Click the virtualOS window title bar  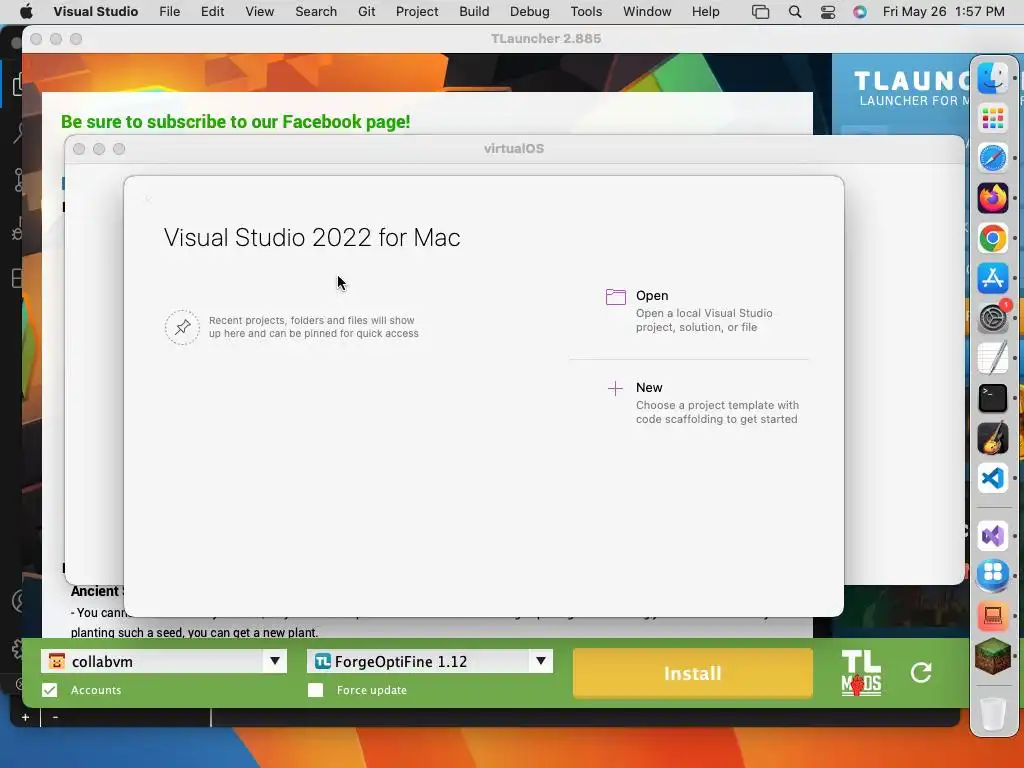[514, 149]
